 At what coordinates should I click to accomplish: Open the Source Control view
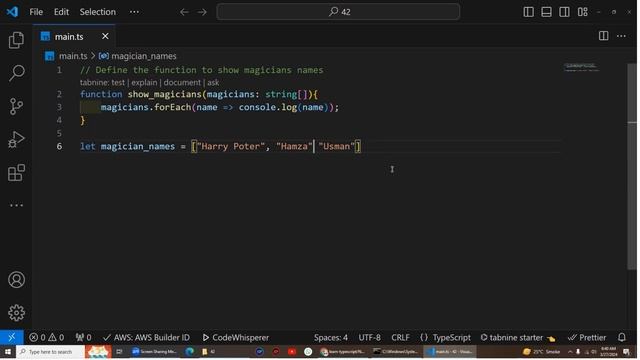16,106
